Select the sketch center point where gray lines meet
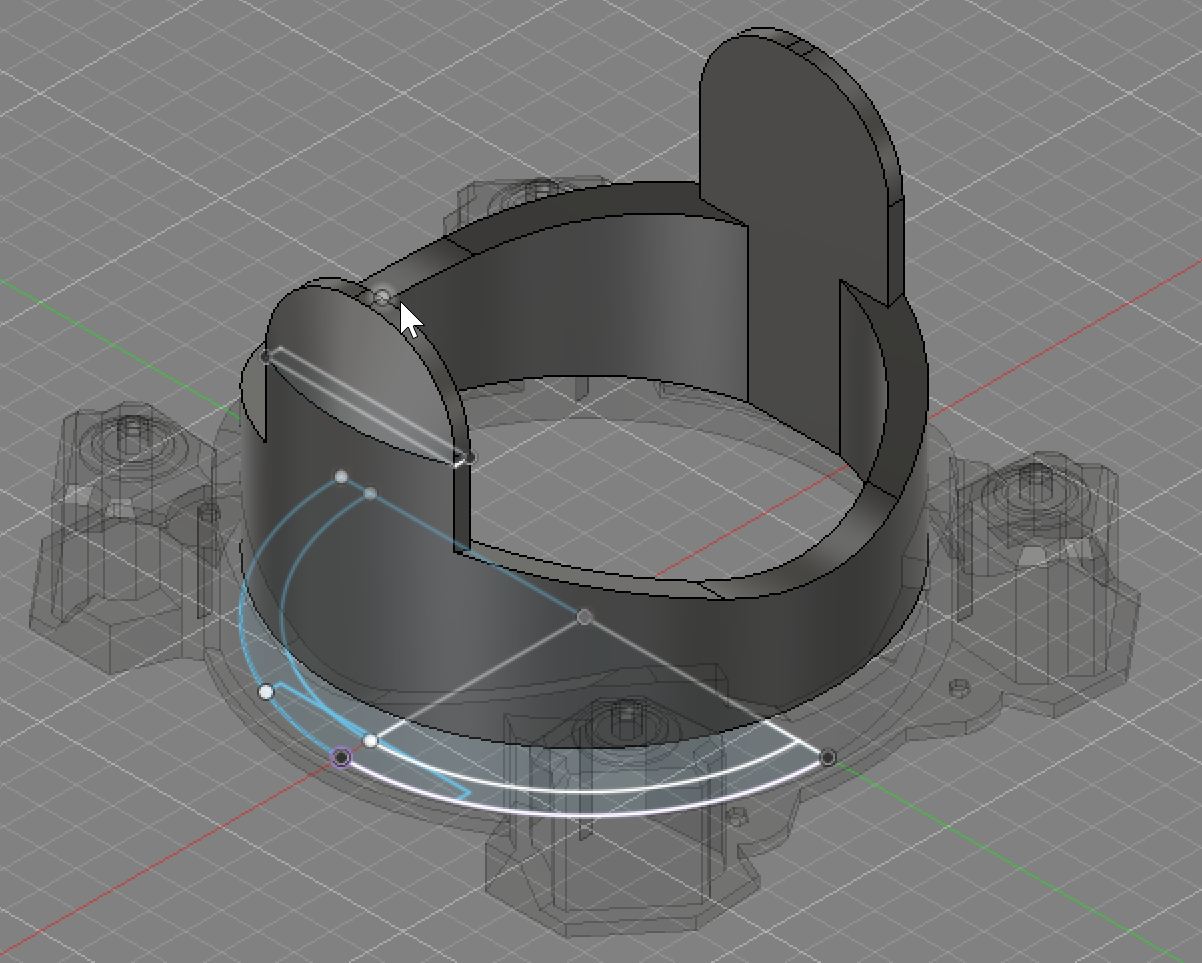The image size is (1202, 963). click(x=584, y=618)
